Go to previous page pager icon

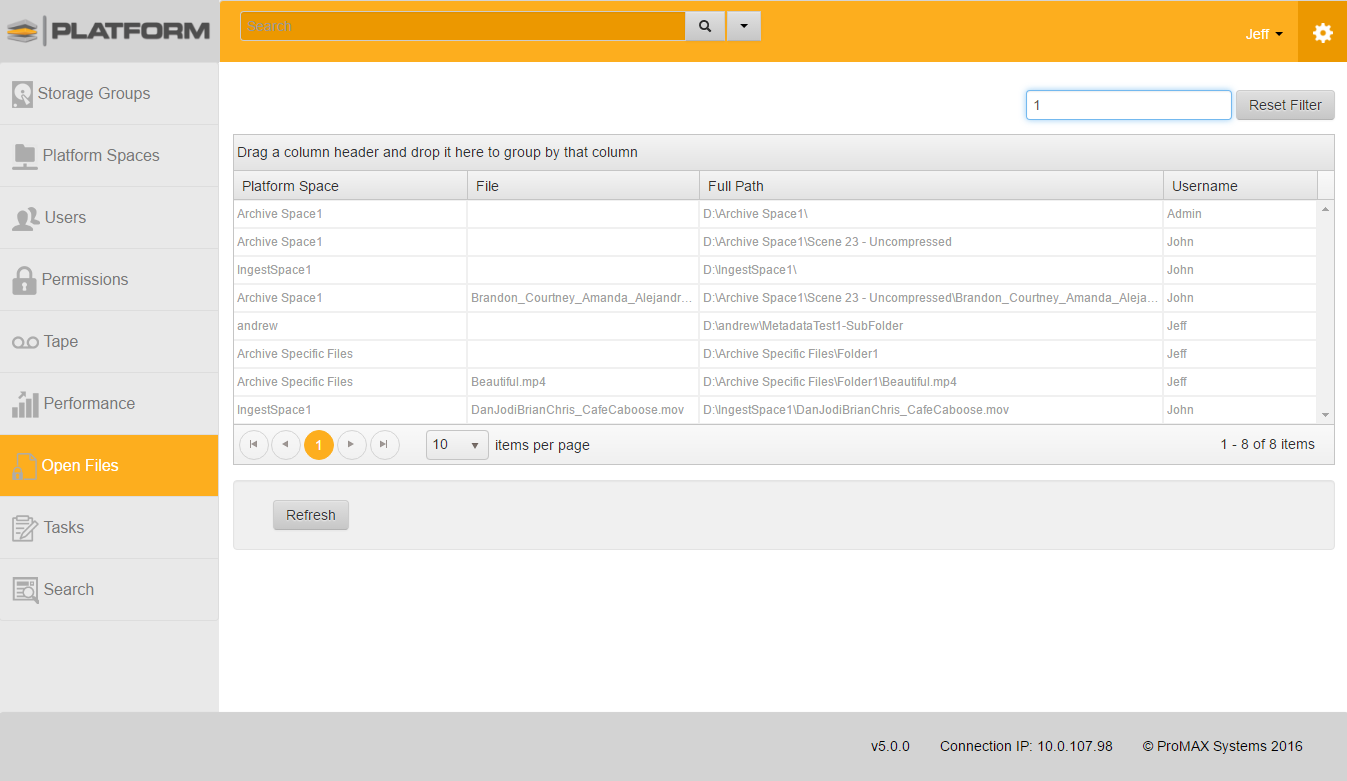tap(286, 445)
